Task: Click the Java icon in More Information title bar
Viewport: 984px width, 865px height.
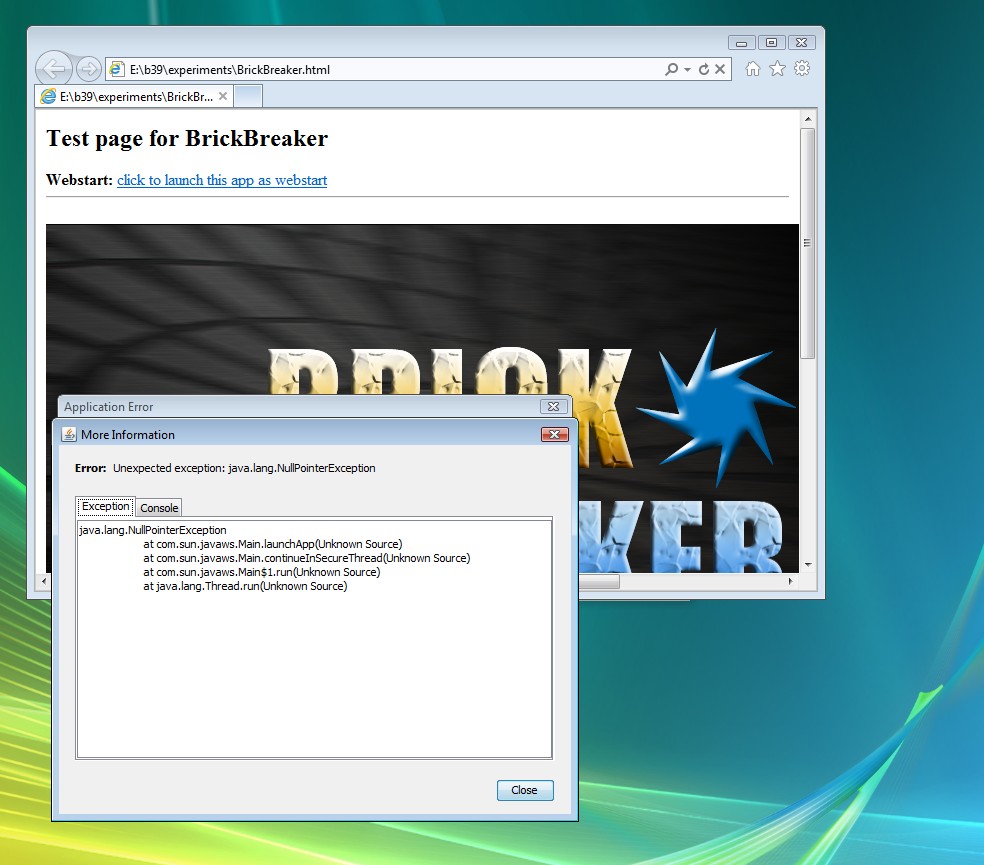Action: pos(69,435)
